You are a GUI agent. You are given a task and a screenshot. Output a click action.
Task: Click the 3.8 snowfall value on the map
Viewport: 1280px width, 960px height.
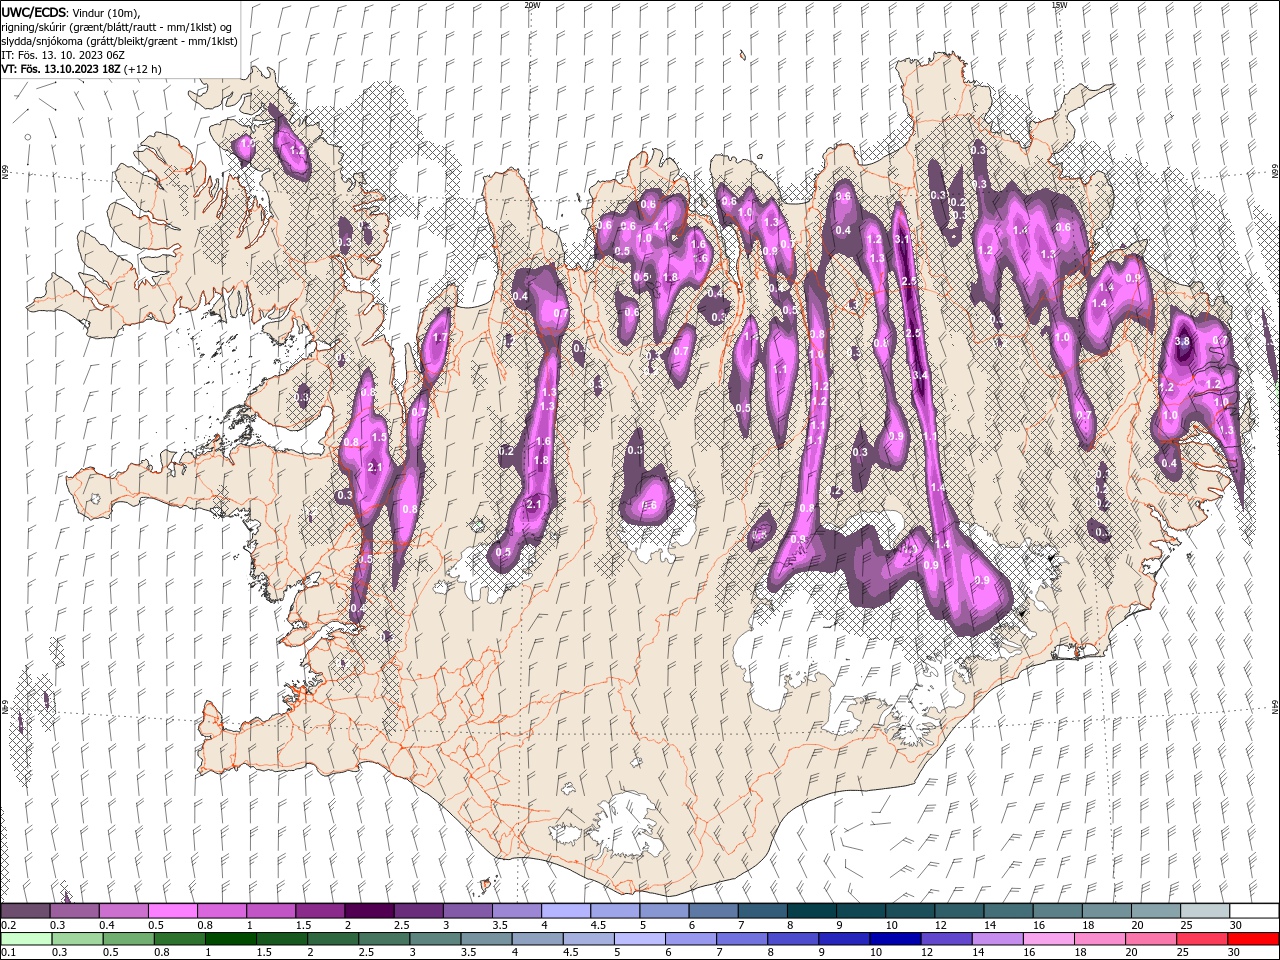coord(1181,341)
